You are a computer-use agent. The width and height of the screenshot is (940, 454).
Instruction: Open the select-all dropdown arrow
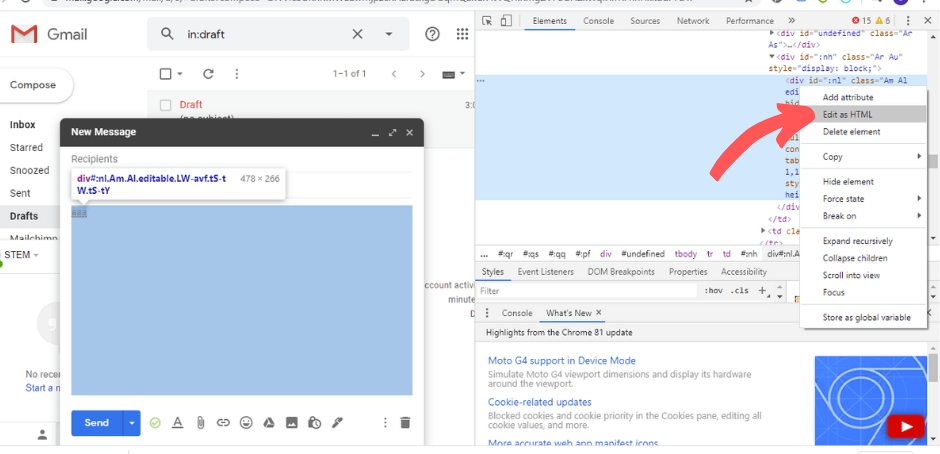click(179, 74)
